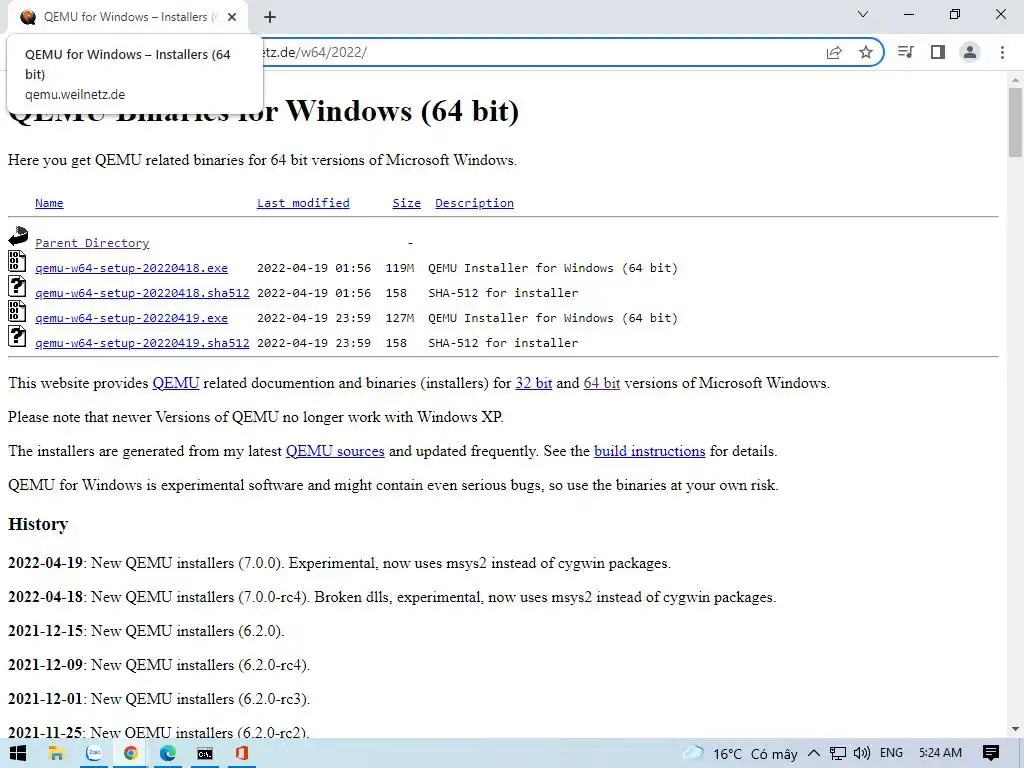Screen dimensions: 1024x768
Task: Open the 5:24 AM clock flyout
Action: 940,753
